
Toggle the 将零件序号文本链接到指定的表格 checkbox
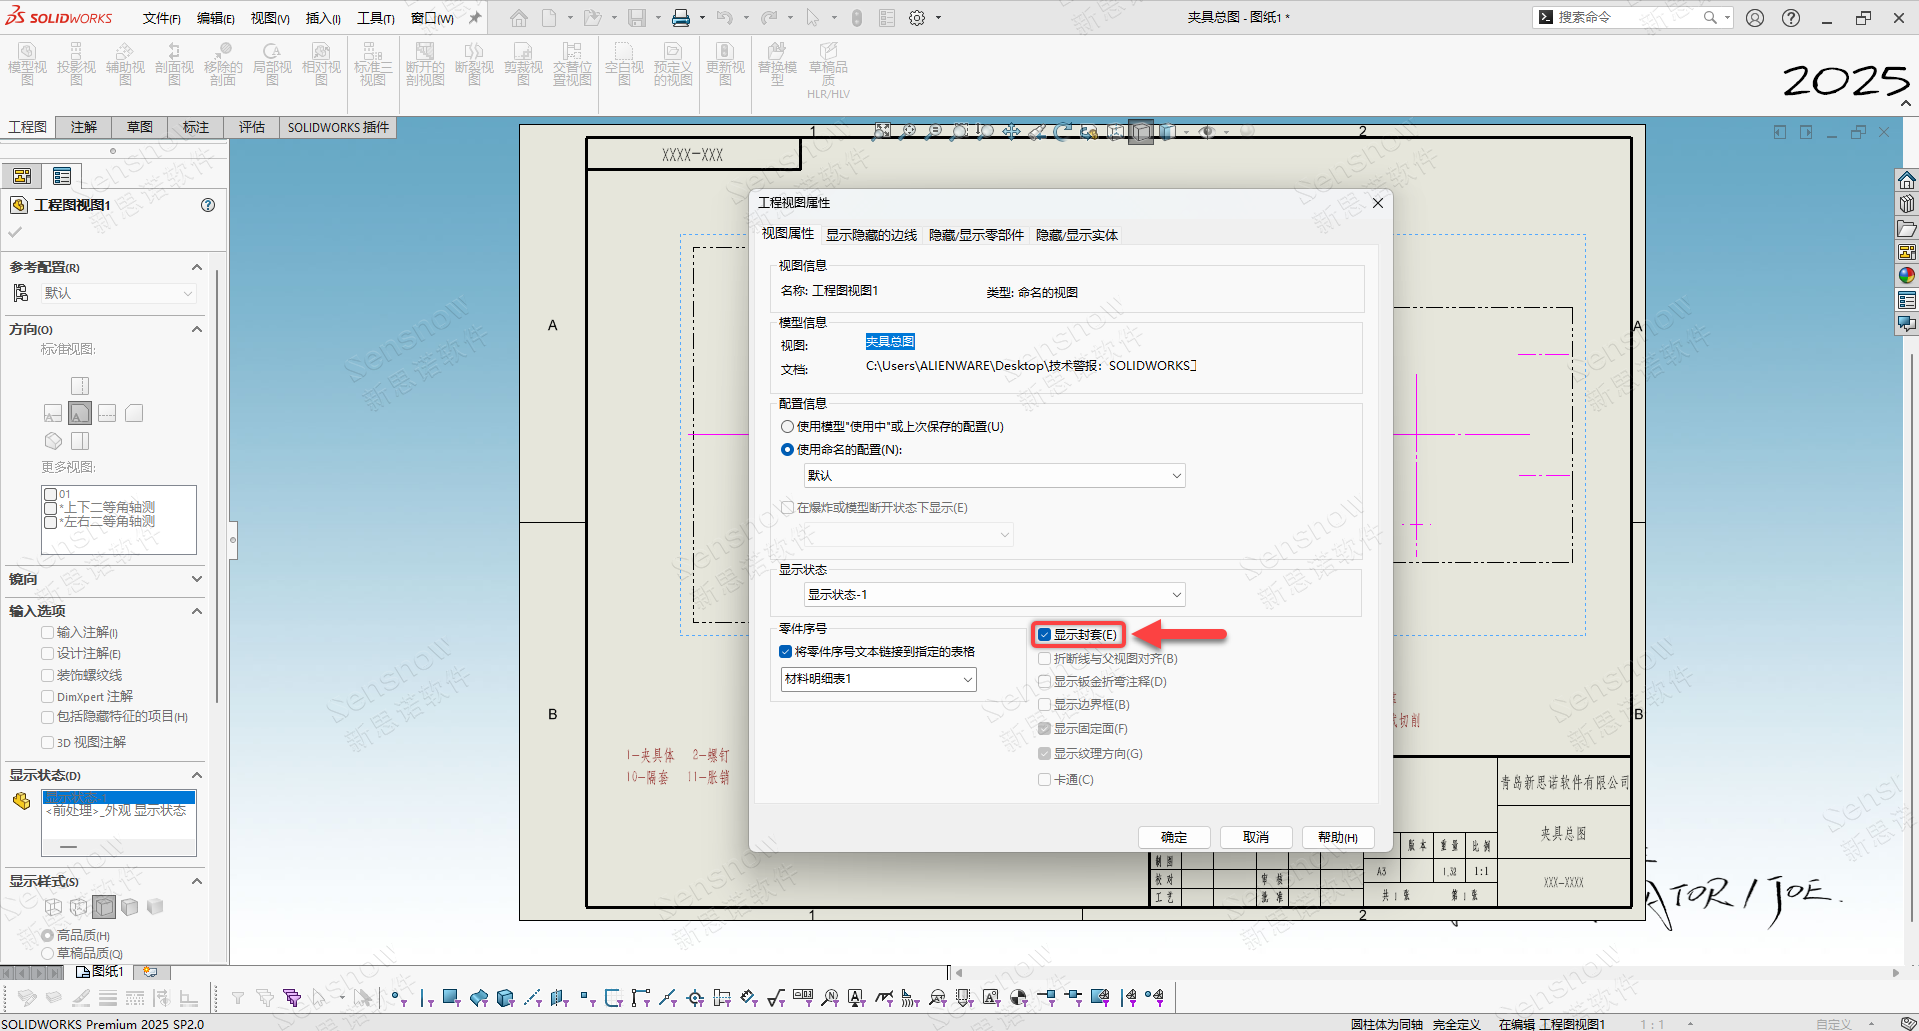(786, 652)
